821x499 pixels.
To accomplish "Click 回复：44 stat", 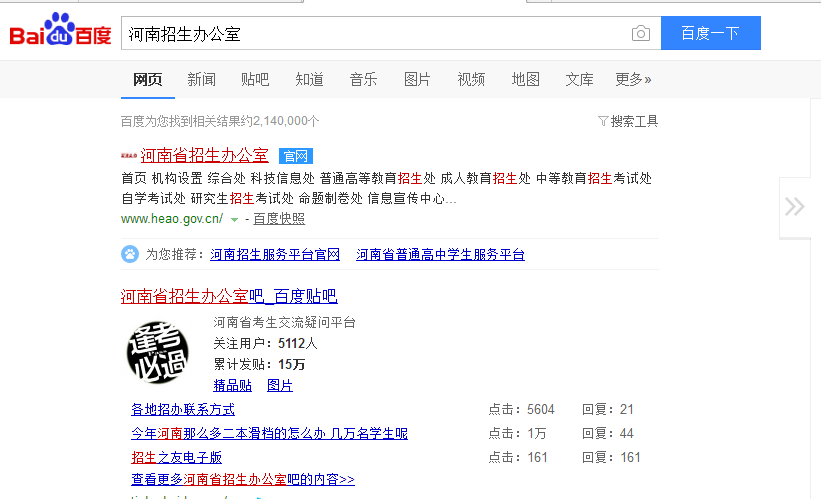I will [608, 434].
